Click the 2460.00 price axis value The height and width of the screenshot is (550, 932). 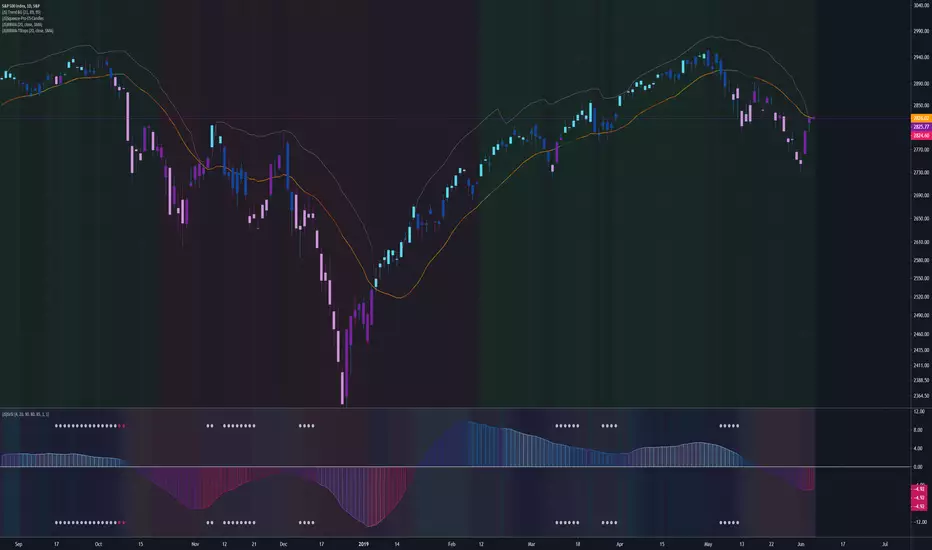coord(921,334)
